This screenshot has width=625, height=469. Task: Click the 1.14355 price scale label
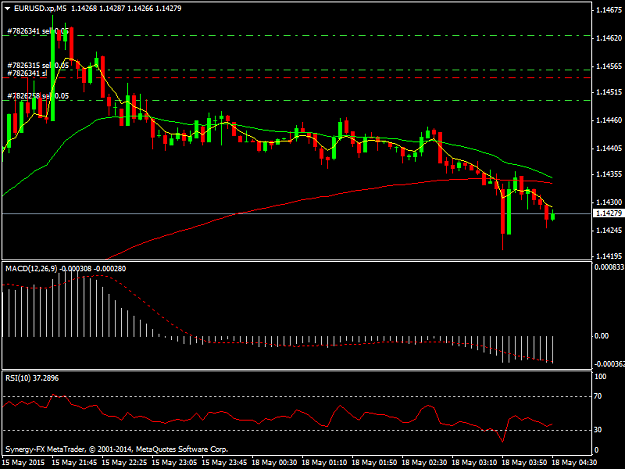[609, 175]
